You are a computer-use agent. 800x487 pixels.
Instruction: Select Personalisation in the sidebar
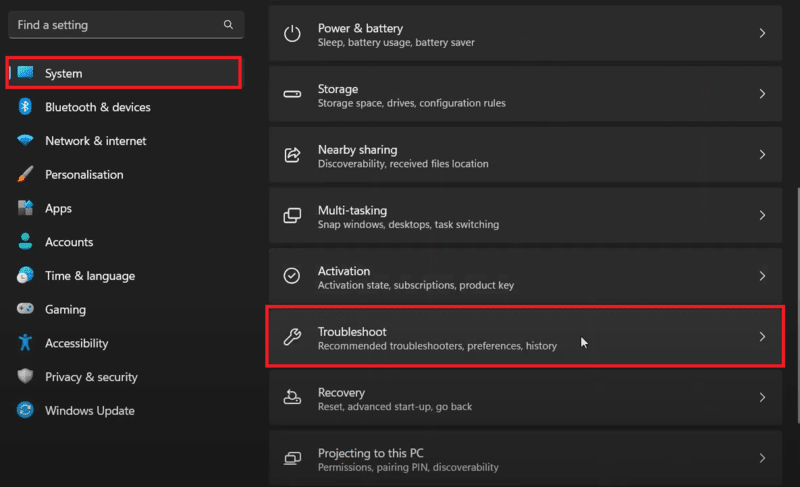tap(84, 175)
